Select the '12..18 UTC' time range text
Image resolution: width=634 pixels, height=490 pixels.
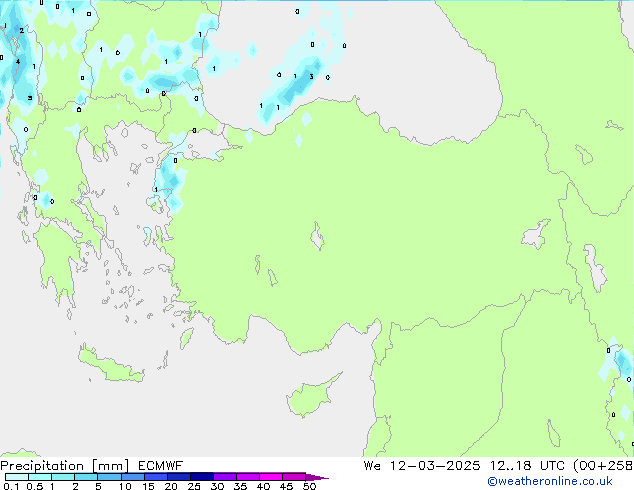pos(526,466)
